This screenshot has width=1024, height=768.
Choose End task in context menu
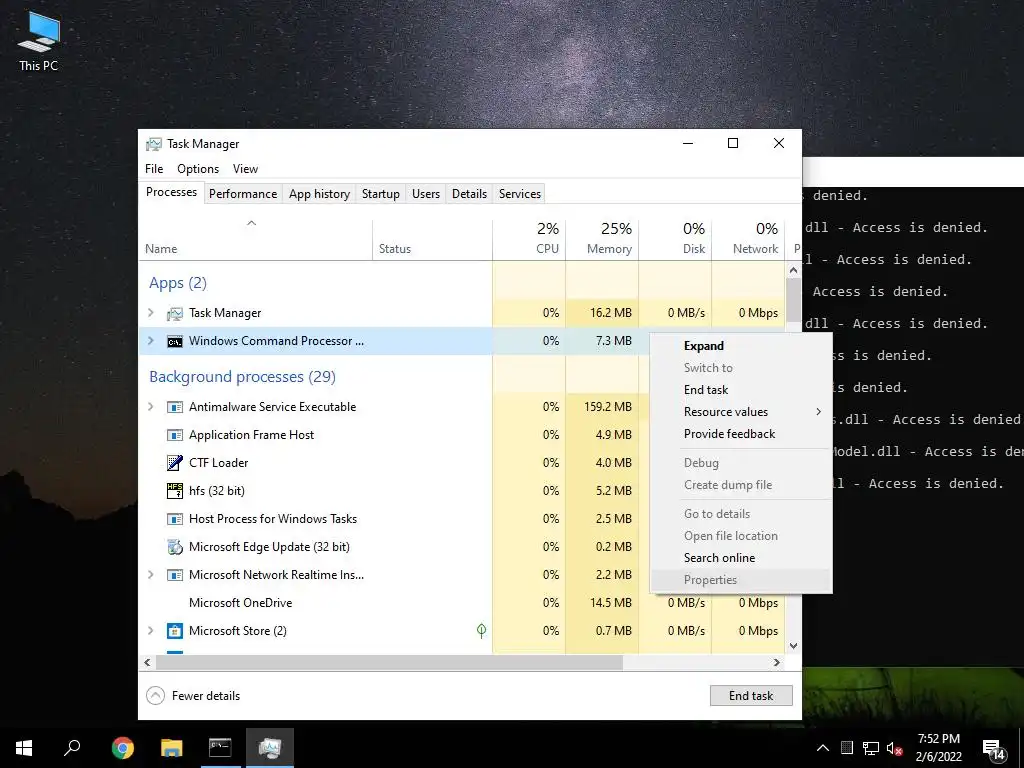pyautogui.click(x=741, y=390)
